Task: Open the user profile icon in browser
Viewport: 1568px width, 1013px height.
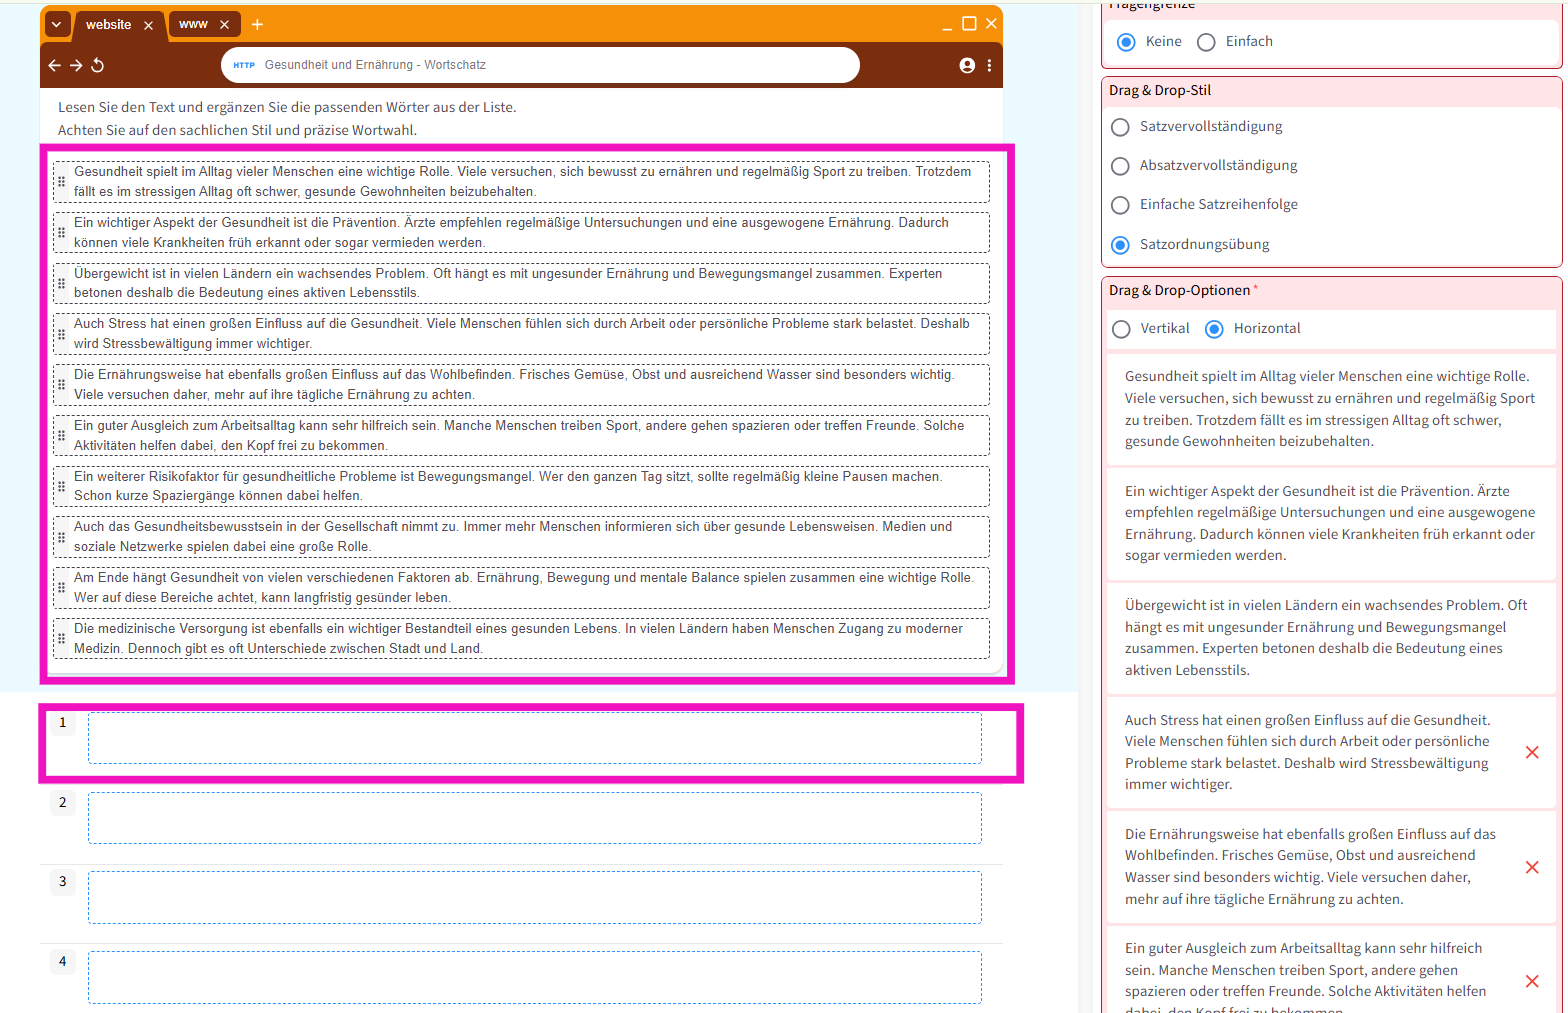Action: click(967, 65)
